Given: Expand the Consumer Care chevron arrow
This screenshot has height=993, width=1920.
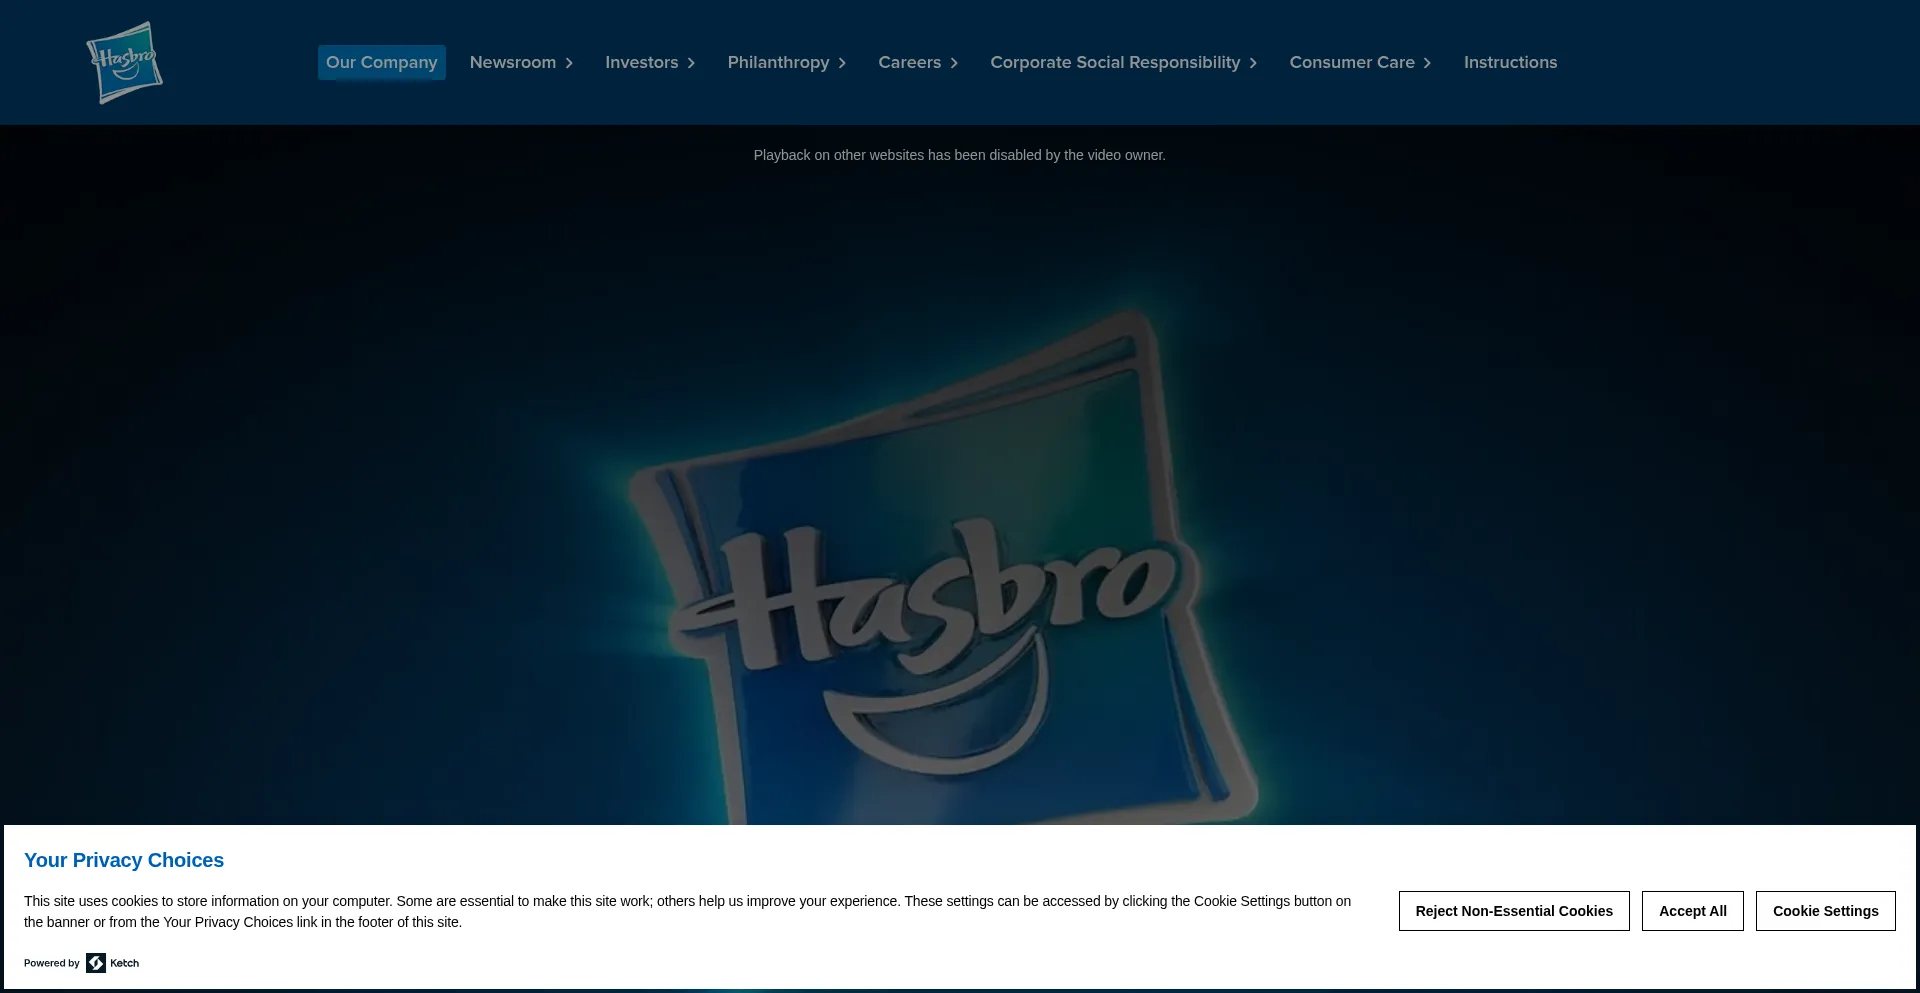Looking at the screenshot, I should click(x=1427, y=63).
